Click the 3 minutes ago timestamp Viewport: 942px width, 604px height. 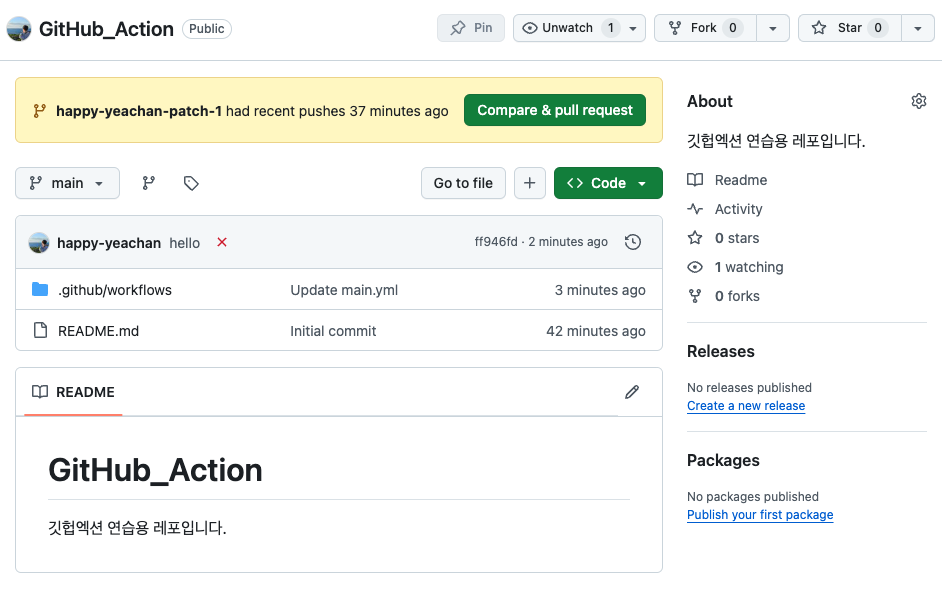click(600, 290)
